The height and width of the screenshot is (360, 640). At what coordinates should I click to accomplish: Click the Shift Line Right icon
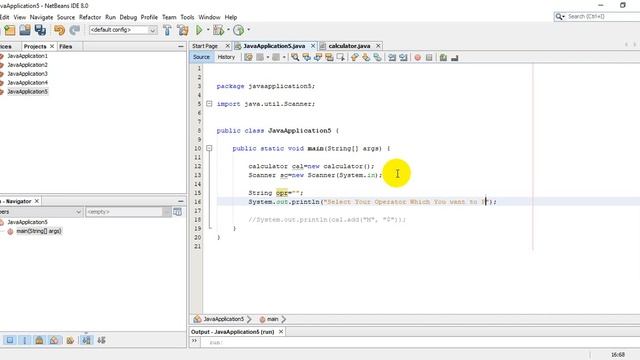[x=403, y=58]
